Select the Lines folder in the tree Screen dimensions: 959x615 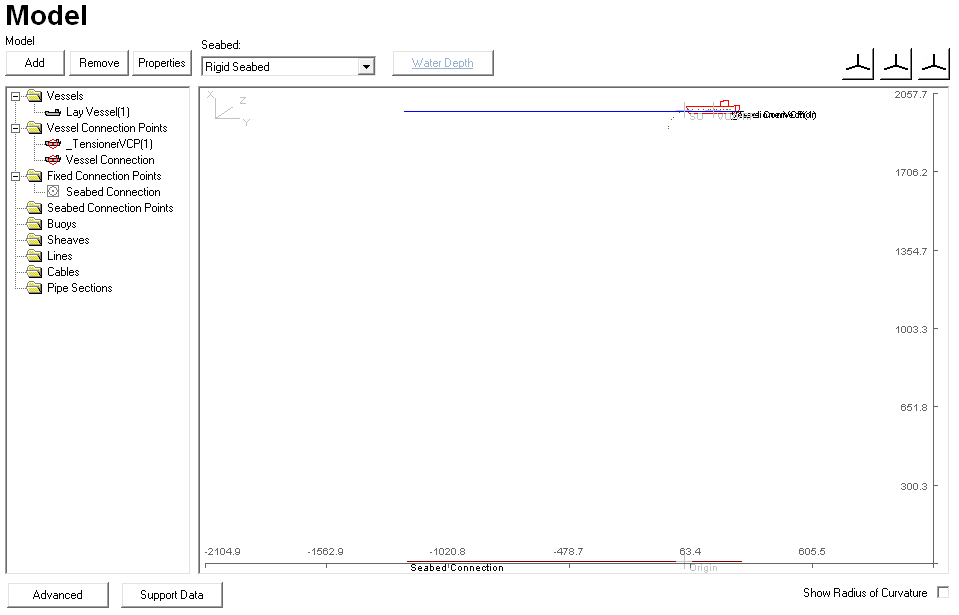point(59,256)
